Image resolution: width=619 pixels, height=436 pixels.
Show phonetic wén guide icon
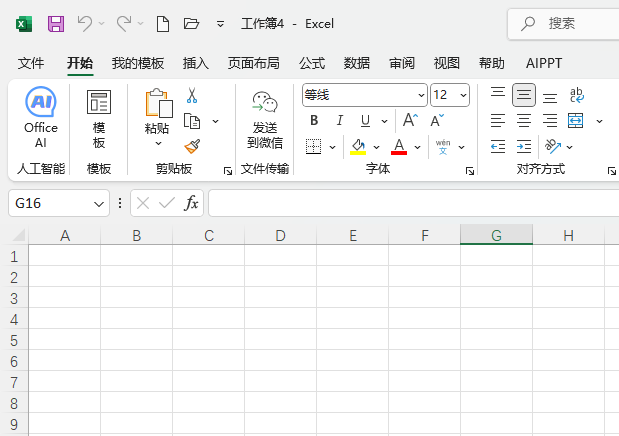click(443, 147)
